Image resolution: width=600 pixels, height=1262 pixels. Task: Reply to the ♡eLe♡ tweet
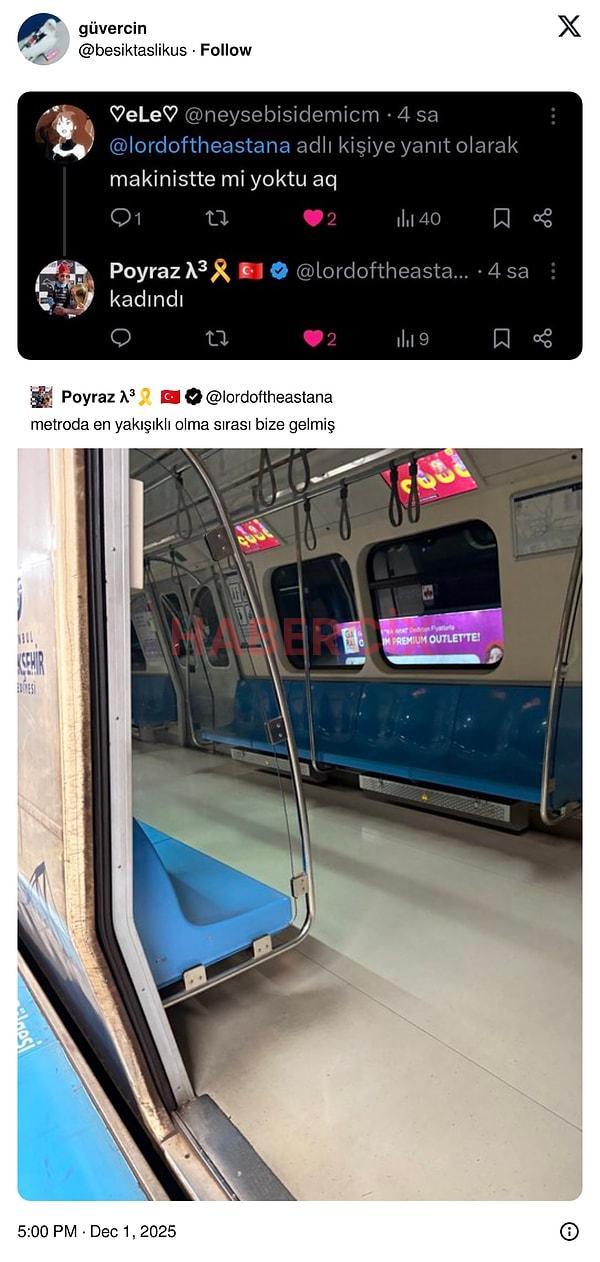(x=121, y=217)
